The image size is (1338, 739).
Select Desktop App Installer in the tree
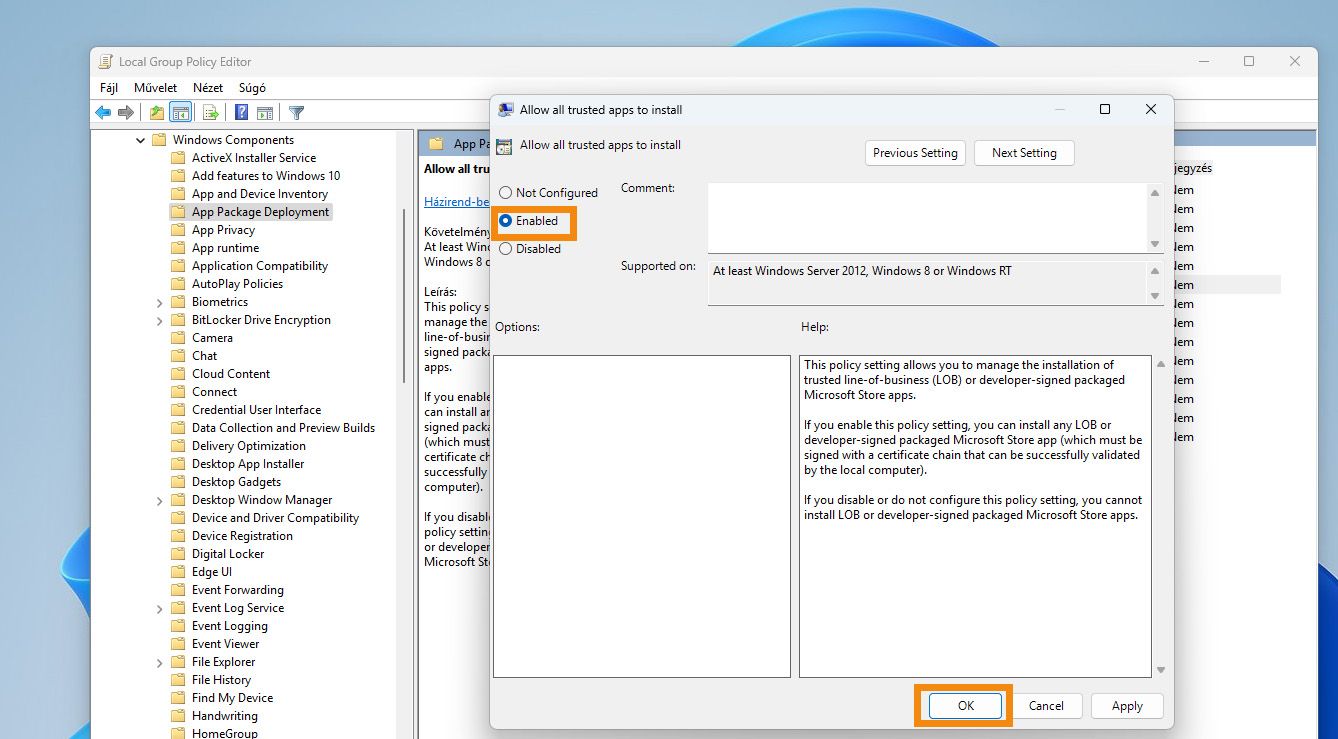(248, 464)
